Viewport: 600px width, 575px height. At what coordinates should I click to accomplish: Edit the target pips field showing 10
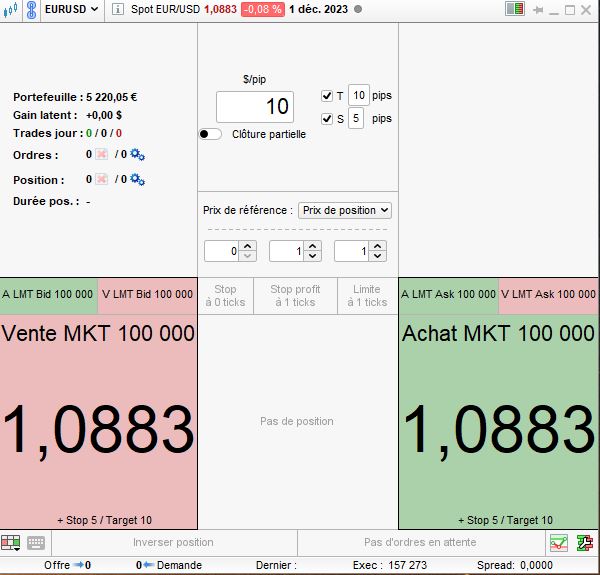coord(359,95)
